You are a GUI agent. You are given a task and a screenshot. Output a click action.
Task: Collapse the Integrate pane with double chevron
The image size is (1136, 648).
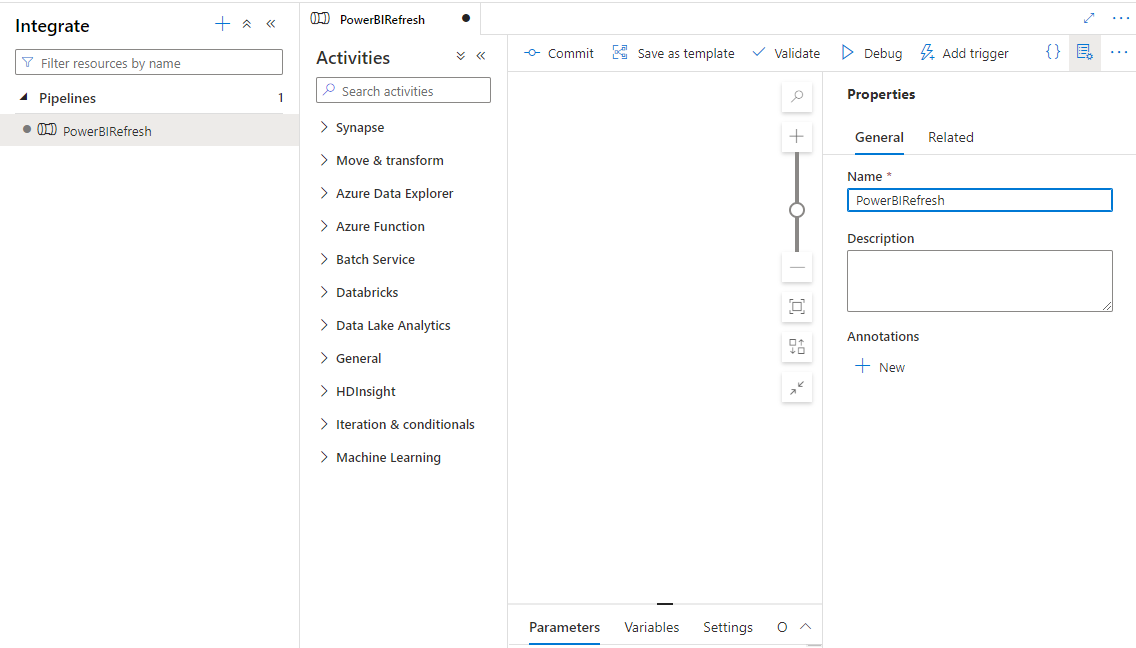click(271, 24)
